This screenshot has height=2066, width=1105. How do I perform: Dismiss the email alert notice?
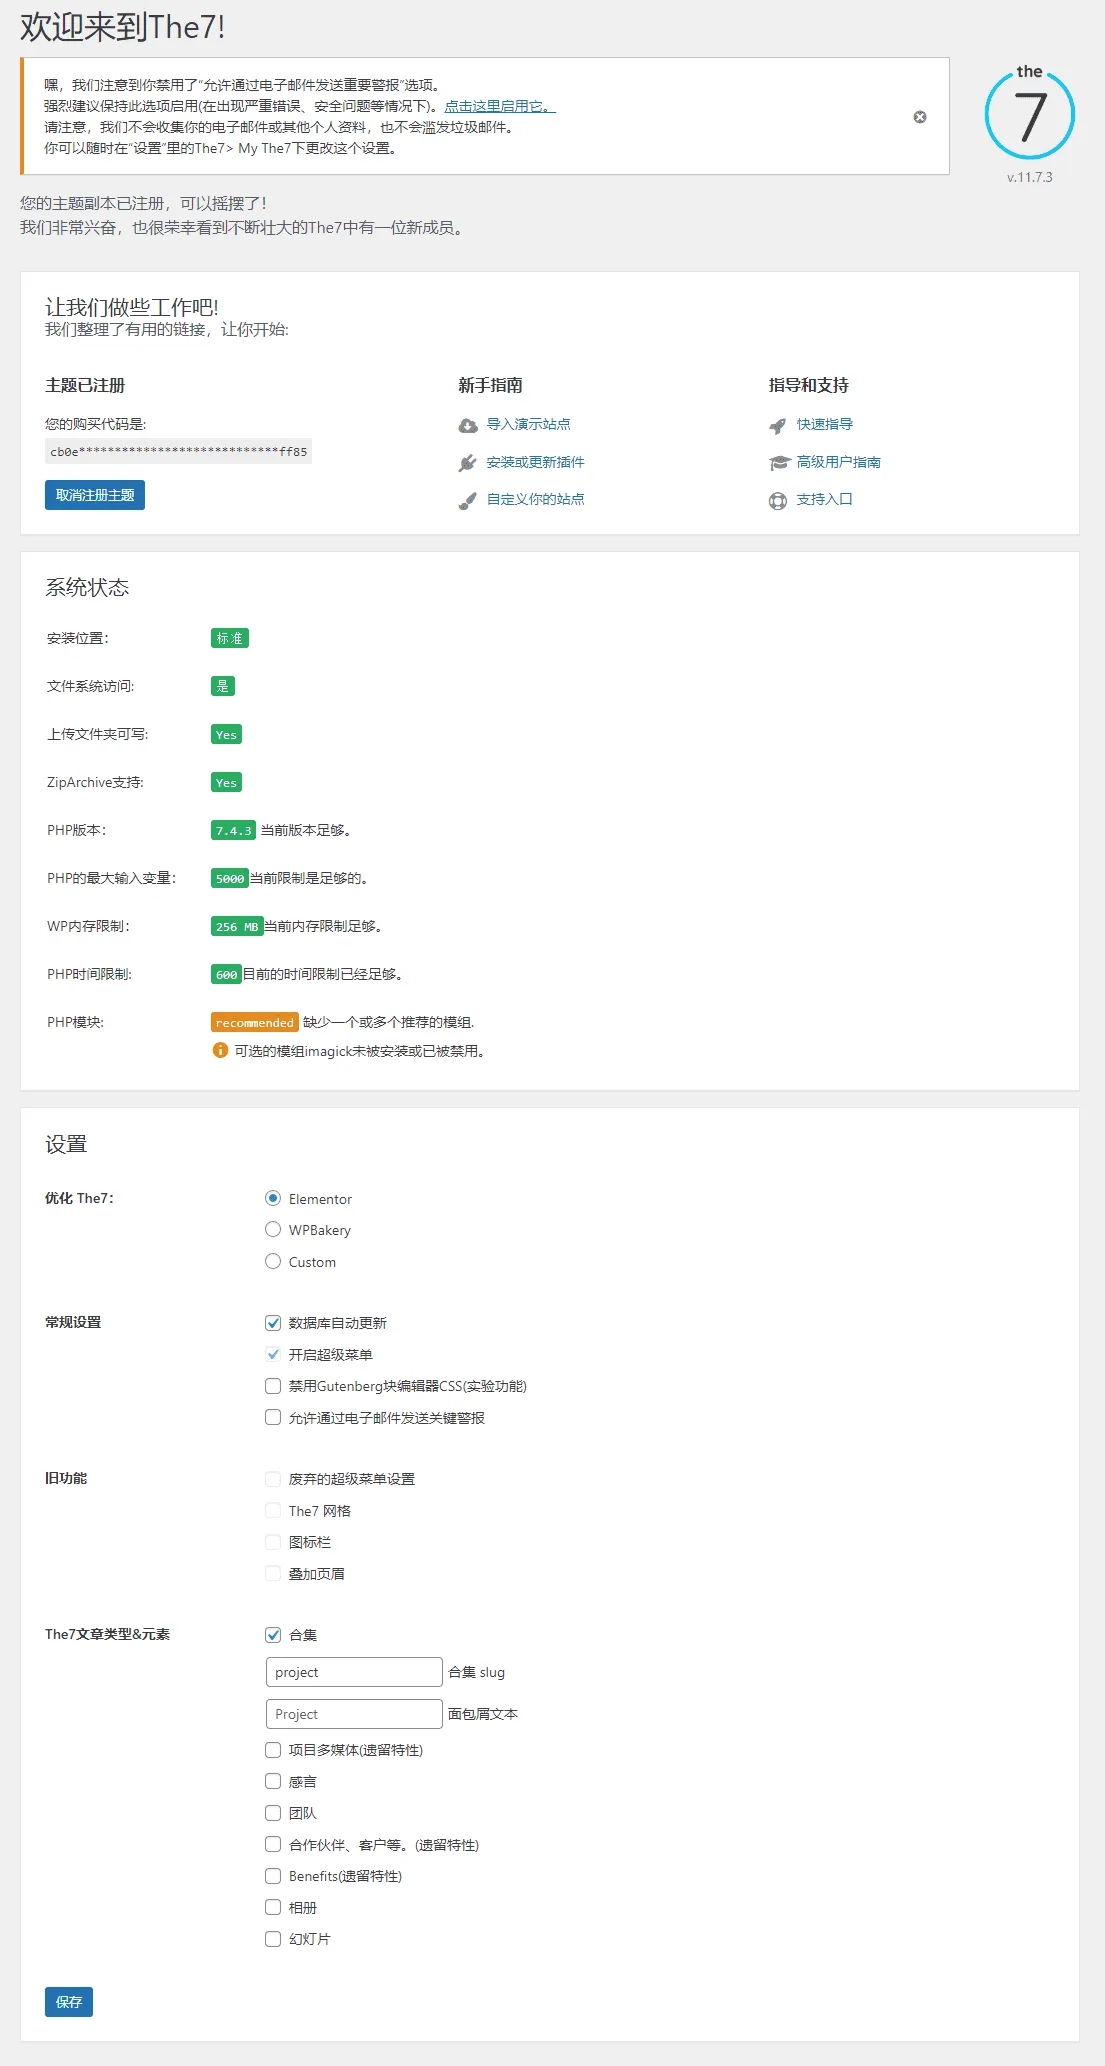point(920,117)
